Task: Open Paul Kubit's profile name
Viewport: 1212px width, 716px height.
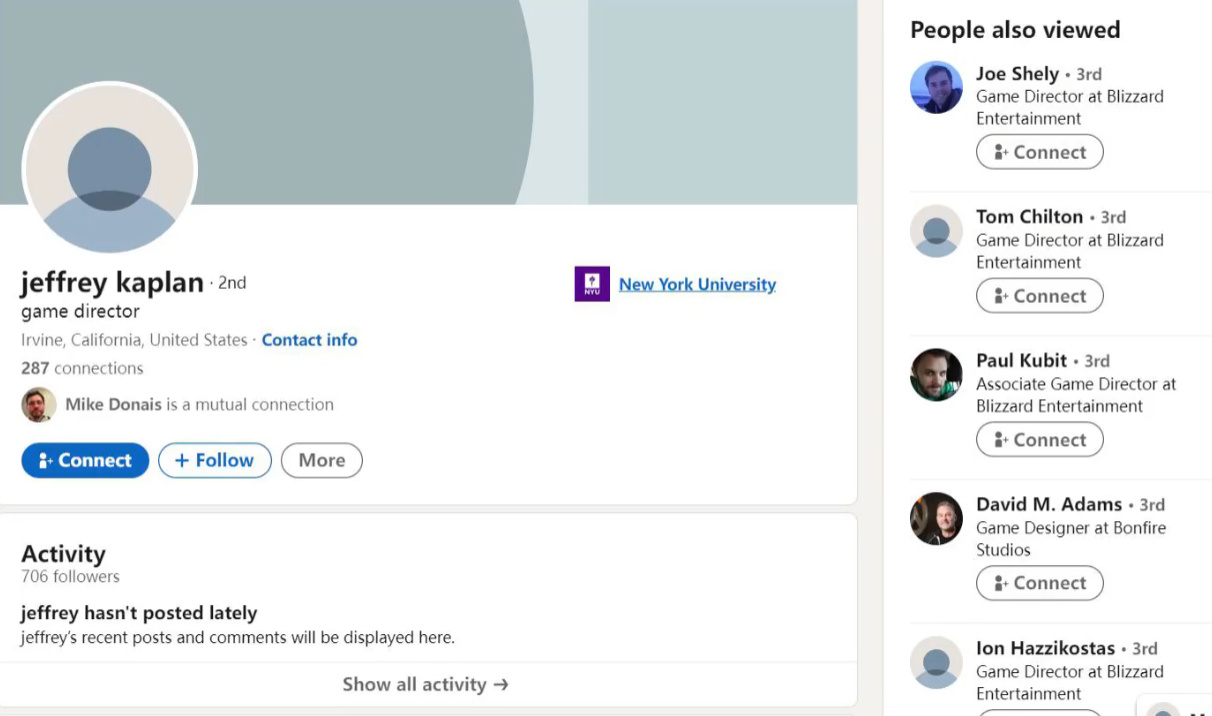Action: click(1021, 361)
